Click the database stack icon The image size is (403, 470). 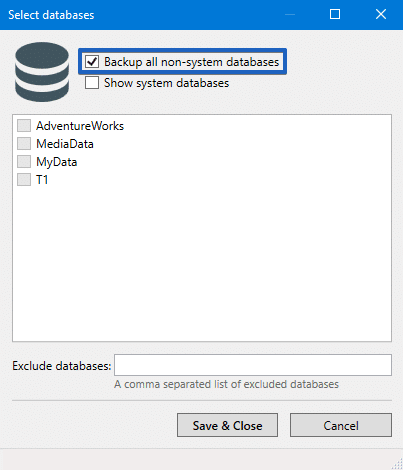point(42,71)
